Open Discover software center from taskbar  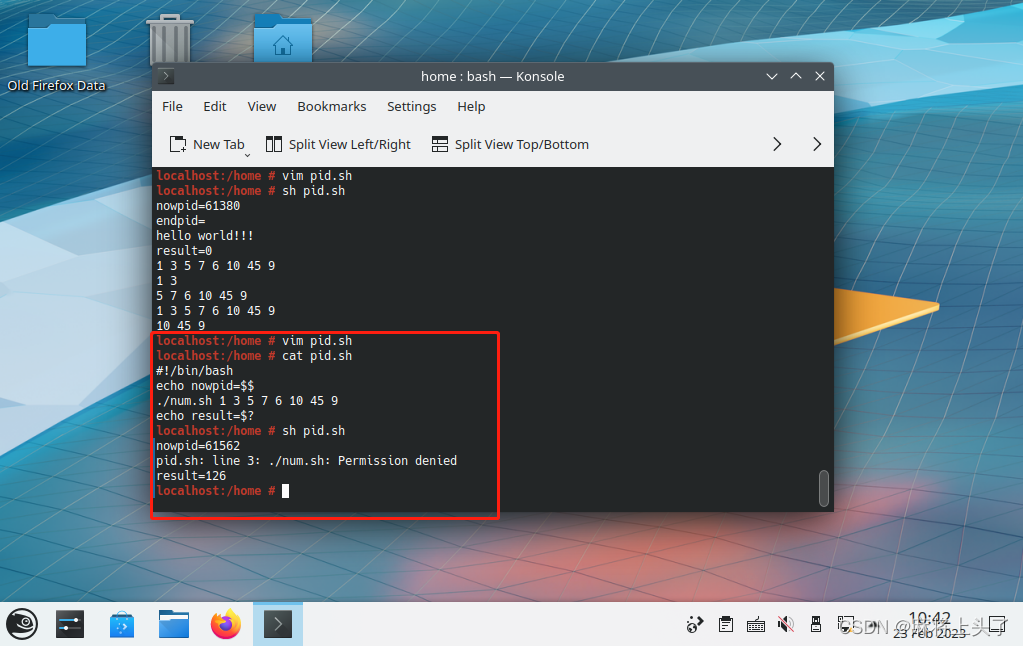coord(122,624)
